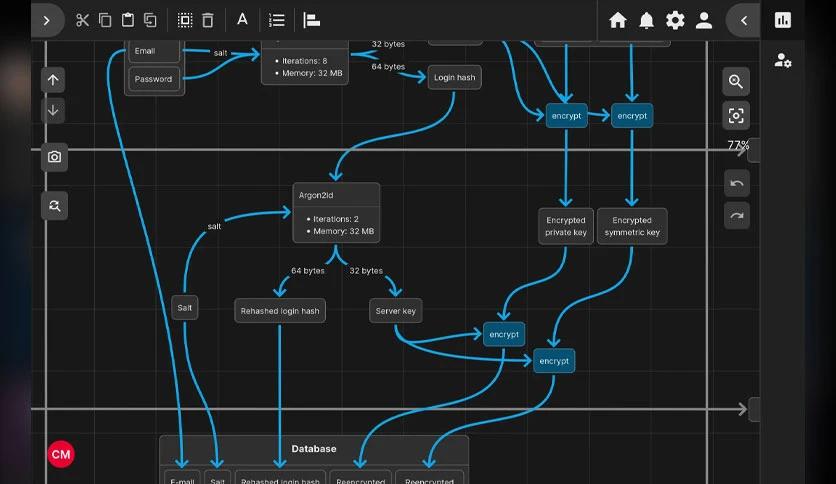
Task: Open the align objects tool
Action: coord(311,20)
